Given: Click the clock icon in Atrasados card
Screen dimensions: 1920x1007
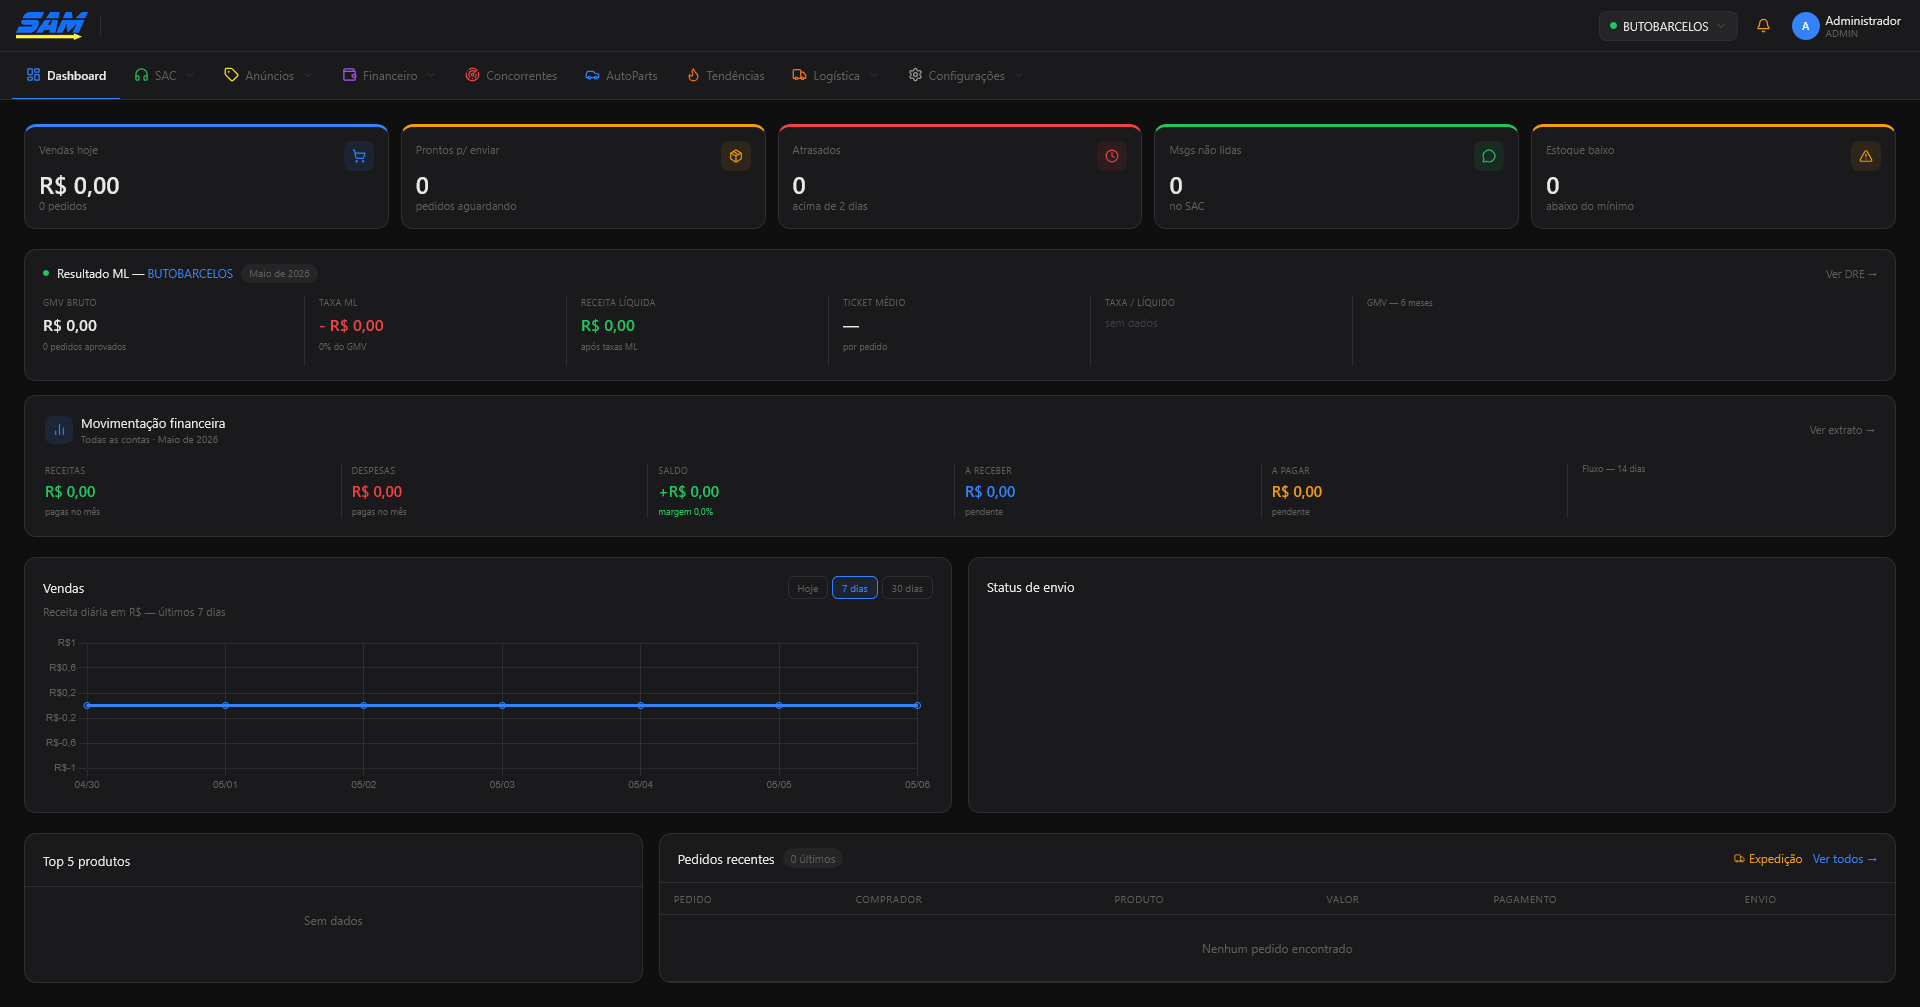Looking at the screenshot, I should tap(1112, 156).
